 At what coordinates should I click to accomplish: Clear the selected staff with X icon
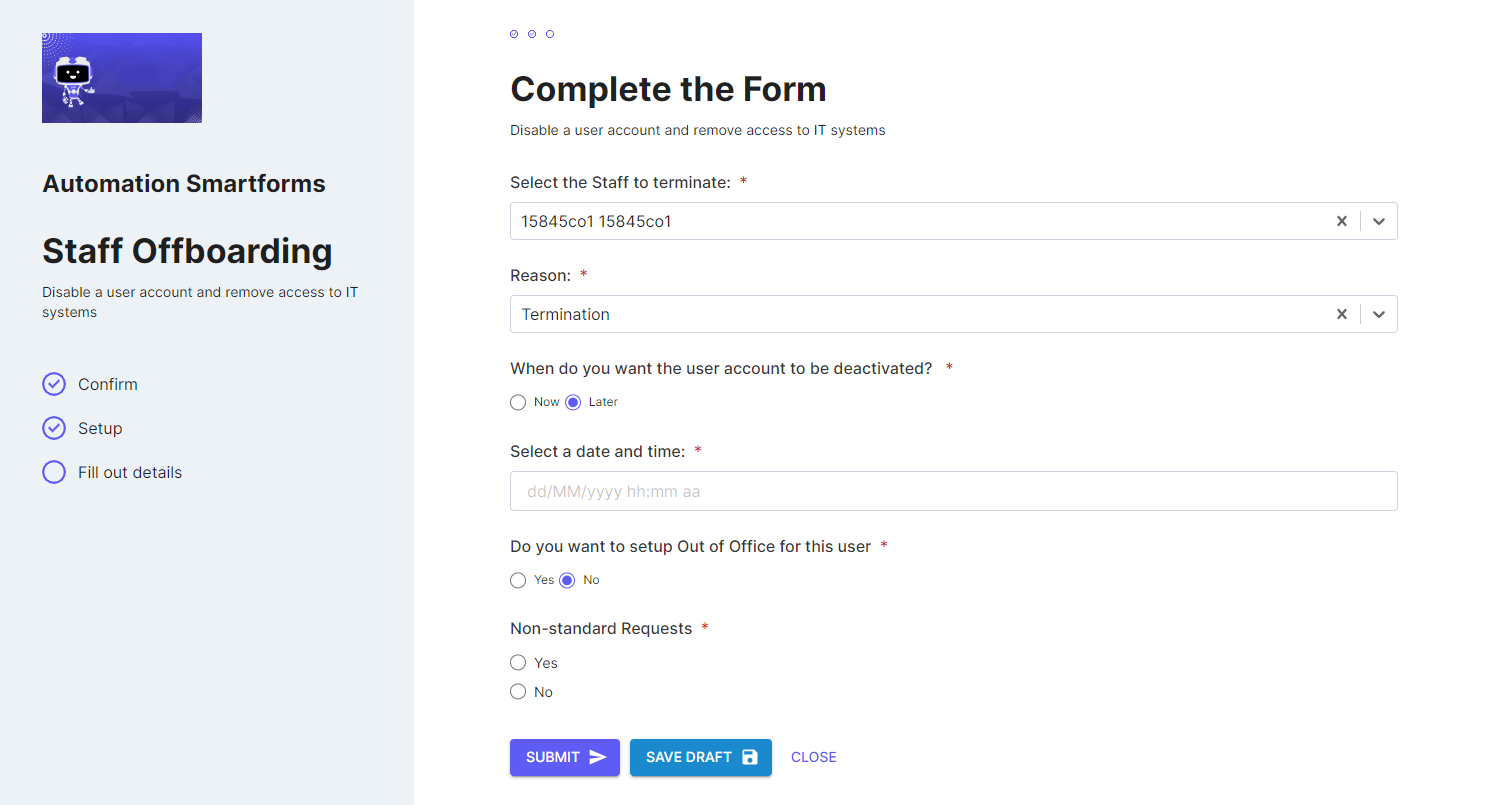pyautogui.click(x=1342, y=221)
